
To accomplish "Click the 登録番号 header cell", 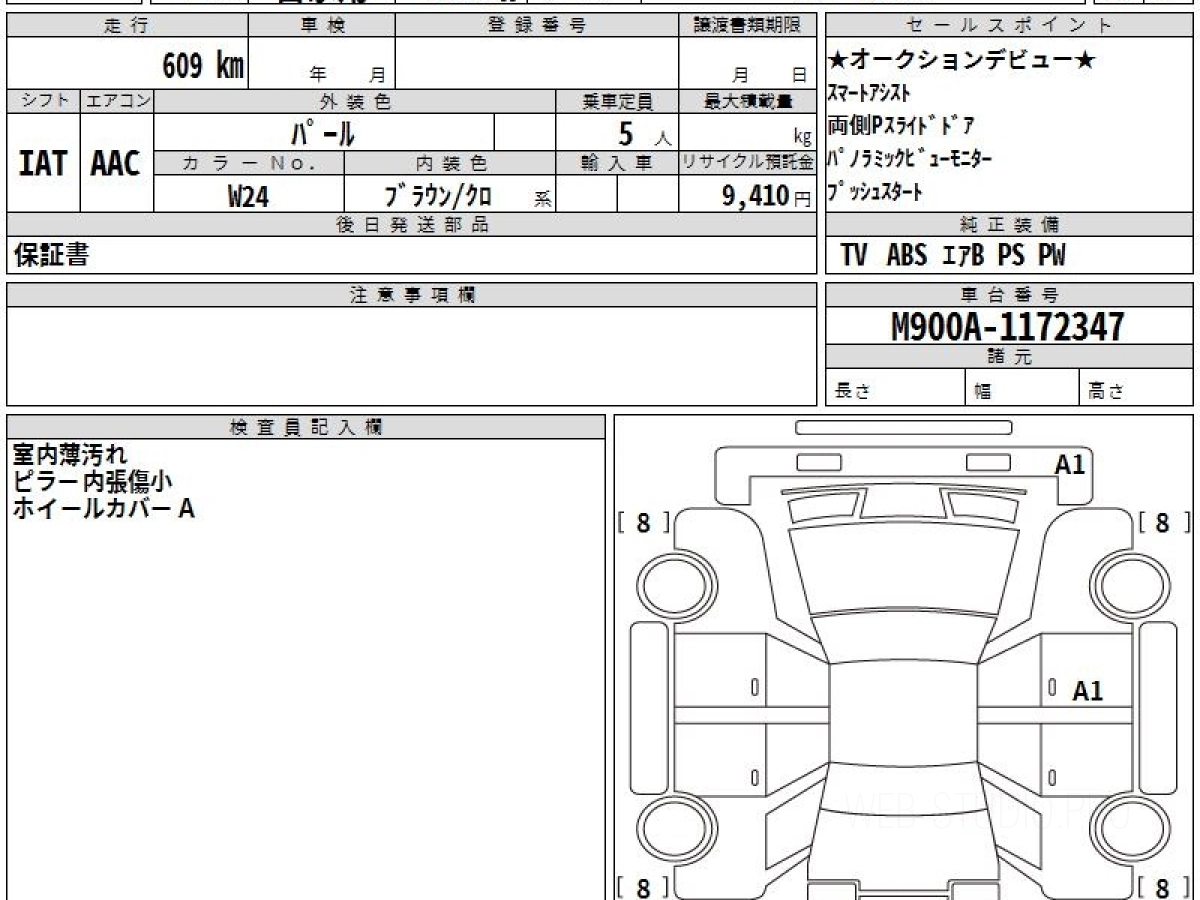I will pyautogui.click(x=537, y=26).
